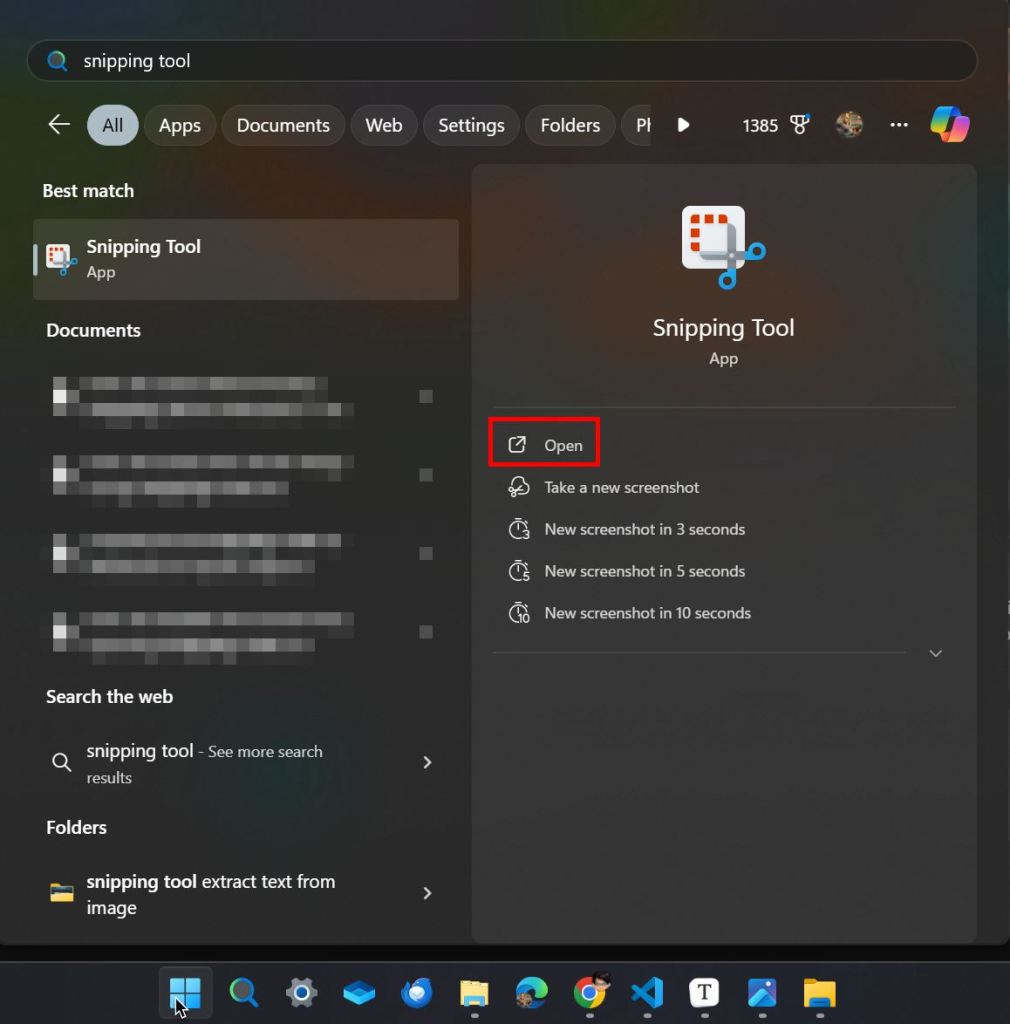Select the partially visible Ph filter tab

(x=637, y=125)
